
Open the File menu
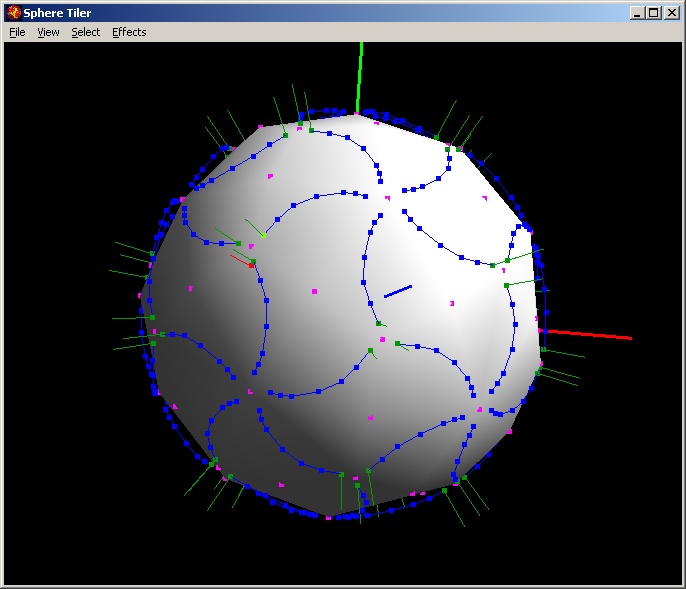[x=17, y=32]
